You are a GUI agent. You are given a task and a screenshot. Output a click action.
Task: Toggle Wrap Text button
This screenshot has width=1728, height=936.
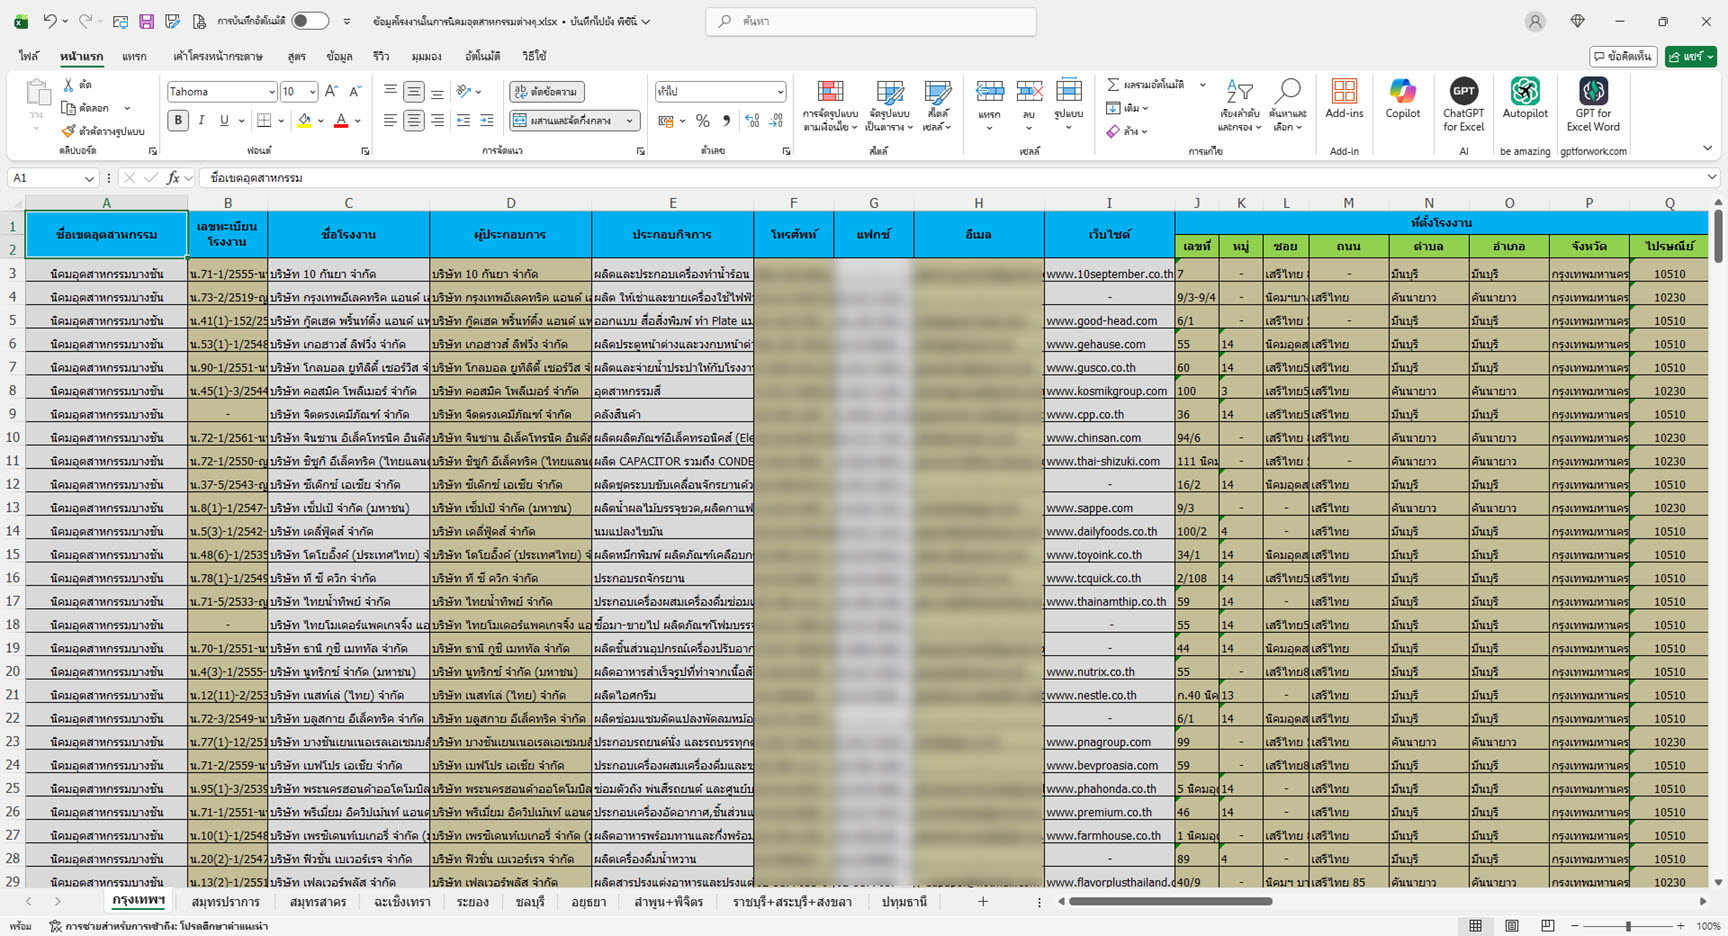(x=547, y=92)
